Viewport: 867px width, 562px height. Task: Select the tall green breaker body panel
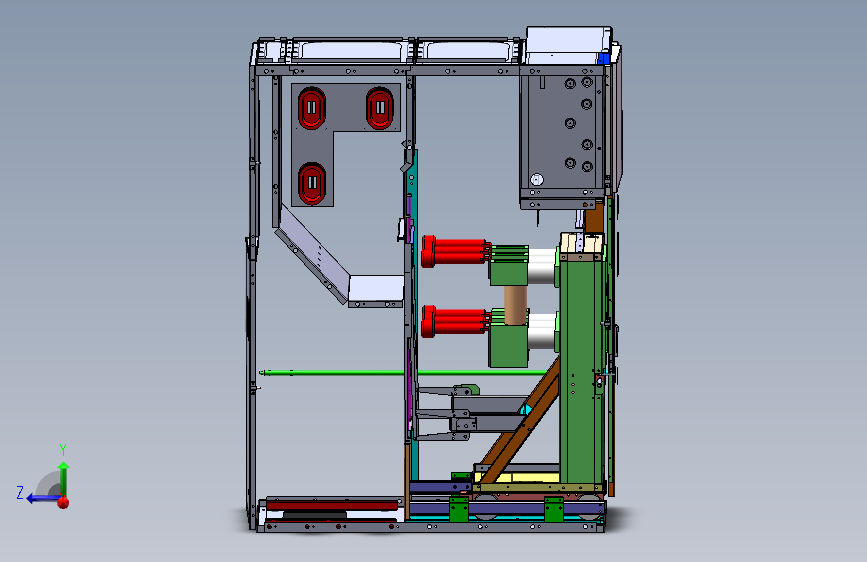582,370
